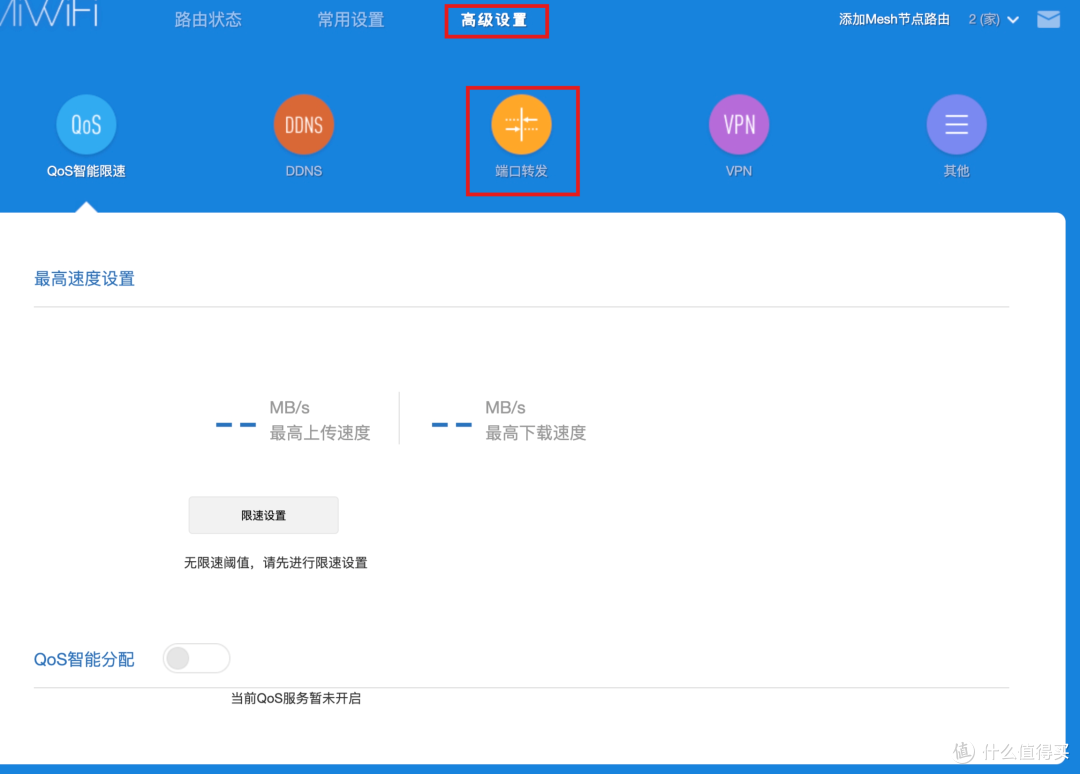Select the QoS智能限速 circular icon
The width and height of the screenshot is (1080, 774).
[86, 124]
